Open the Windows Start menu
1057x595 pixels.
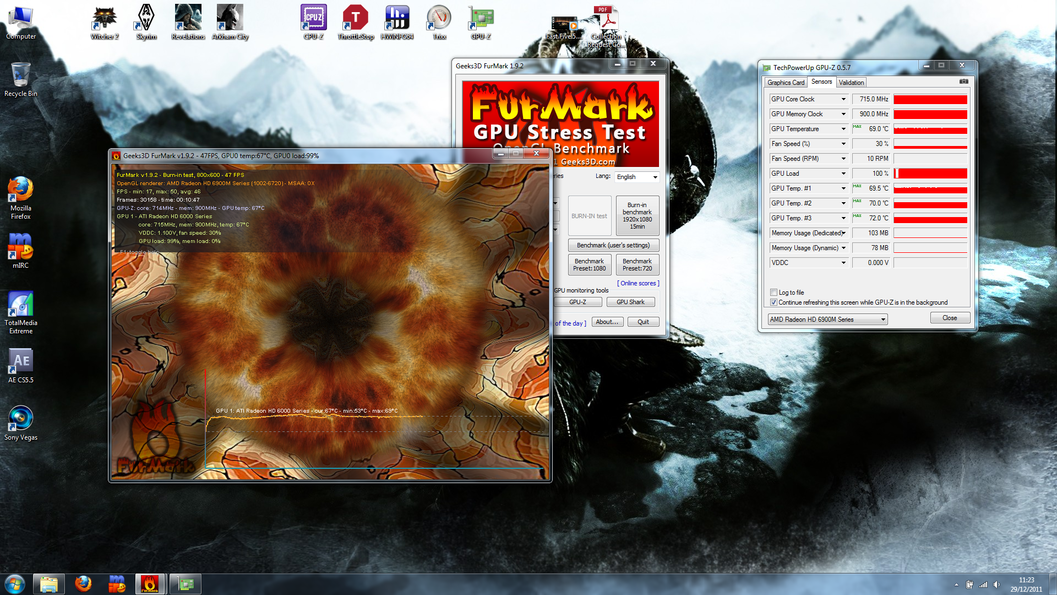tap(14, 584)
